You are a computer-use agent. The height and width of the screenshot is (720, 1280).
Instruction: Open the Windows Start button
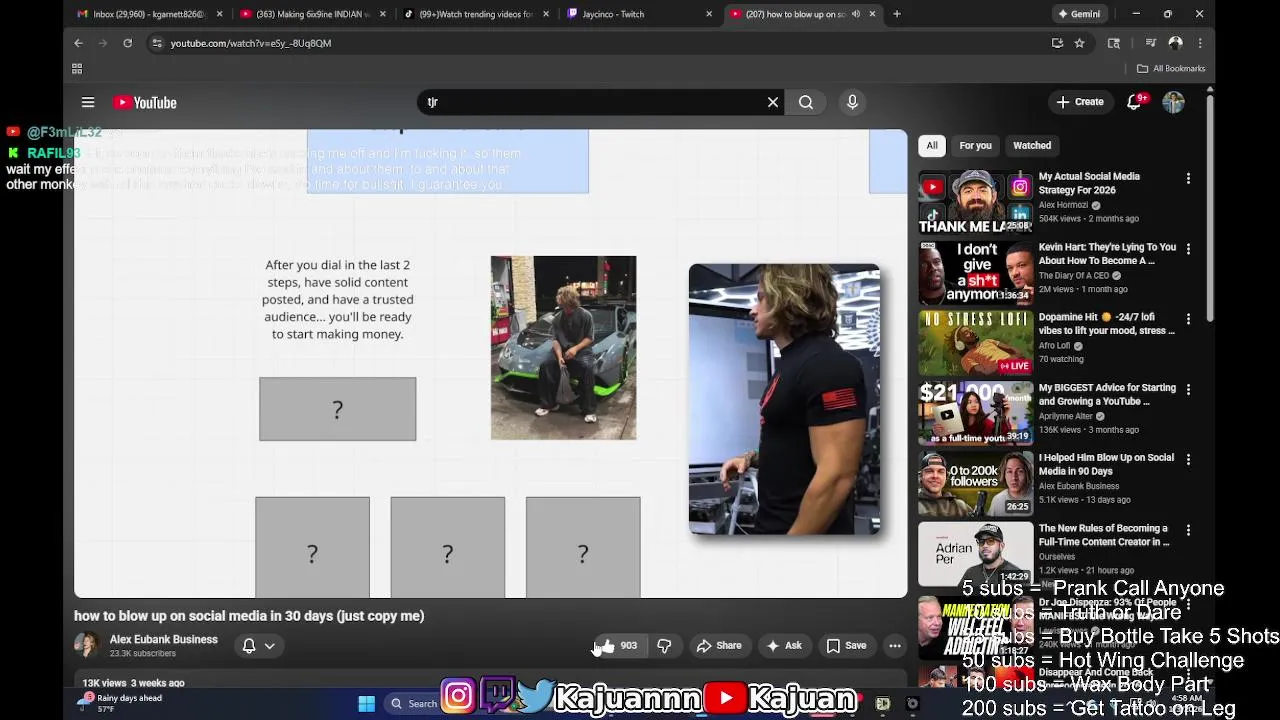coord(366,703)
